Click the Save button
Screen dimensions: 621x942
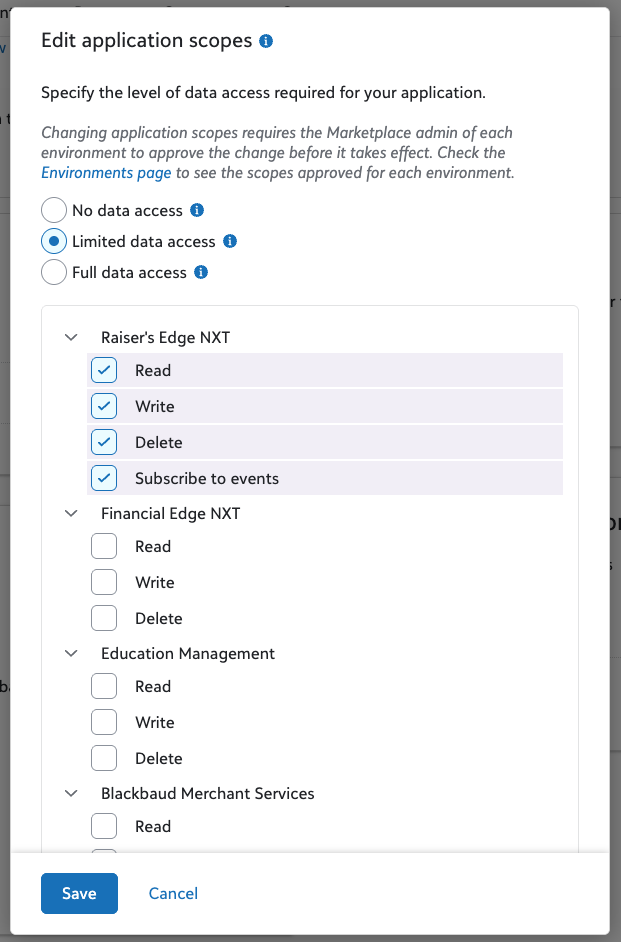[79, 893]
